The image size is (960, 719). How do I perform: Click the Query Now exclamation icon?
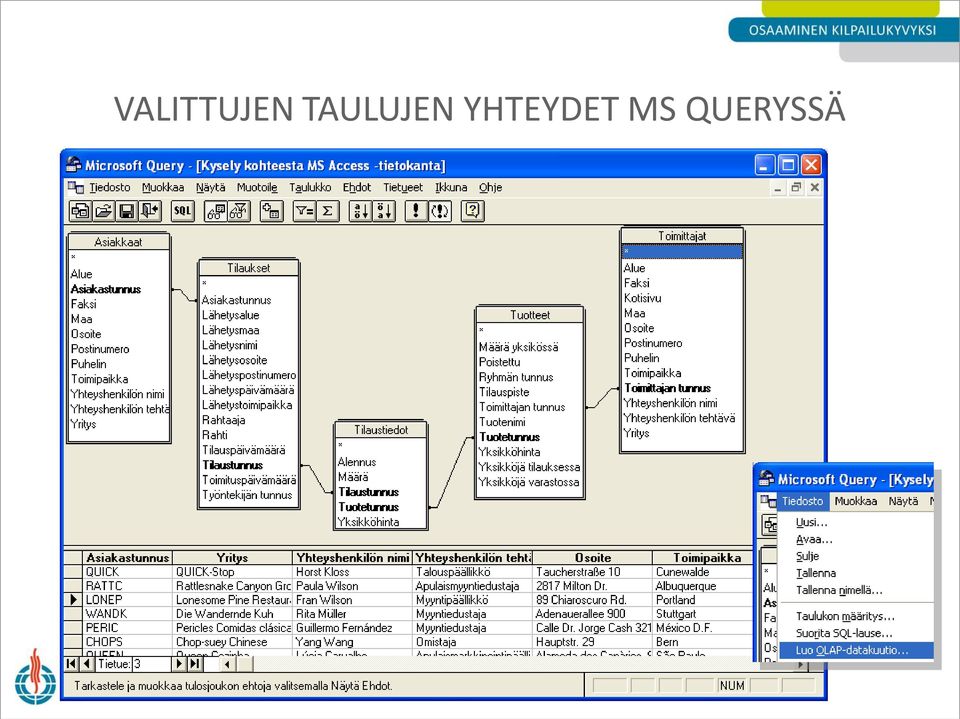(416, 211)
